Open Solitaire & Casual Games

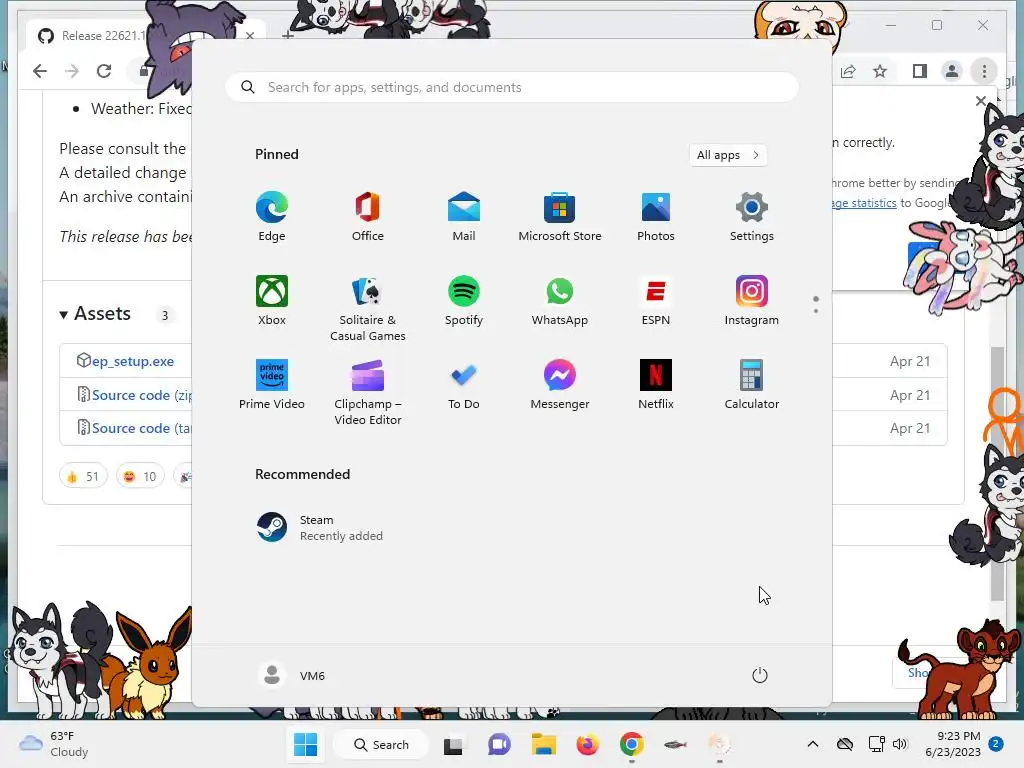click(368, 308)
